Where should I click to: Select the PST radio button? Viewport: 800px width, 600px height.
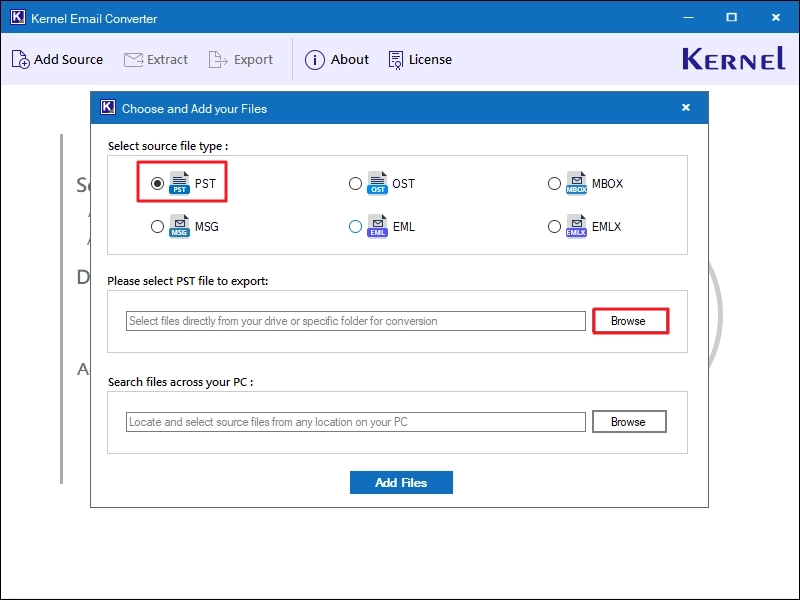157,183
